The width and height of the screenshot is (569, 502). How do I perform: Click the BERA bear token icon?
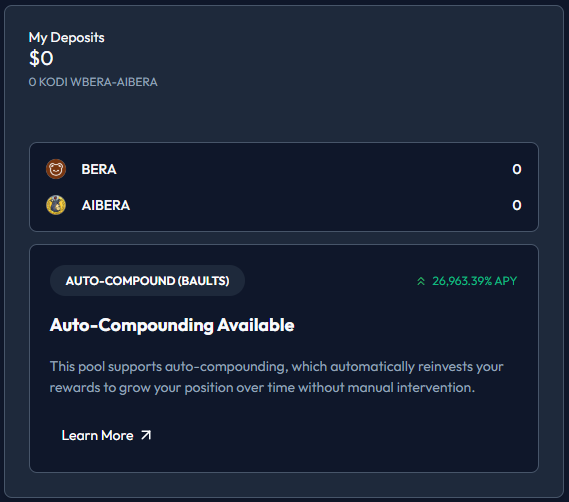[56, 169]
